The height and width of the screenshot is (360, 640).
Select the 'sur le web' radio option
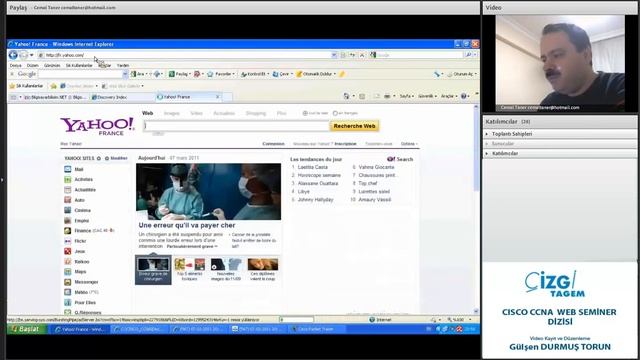pyautogui.click(x=305, y=113)
